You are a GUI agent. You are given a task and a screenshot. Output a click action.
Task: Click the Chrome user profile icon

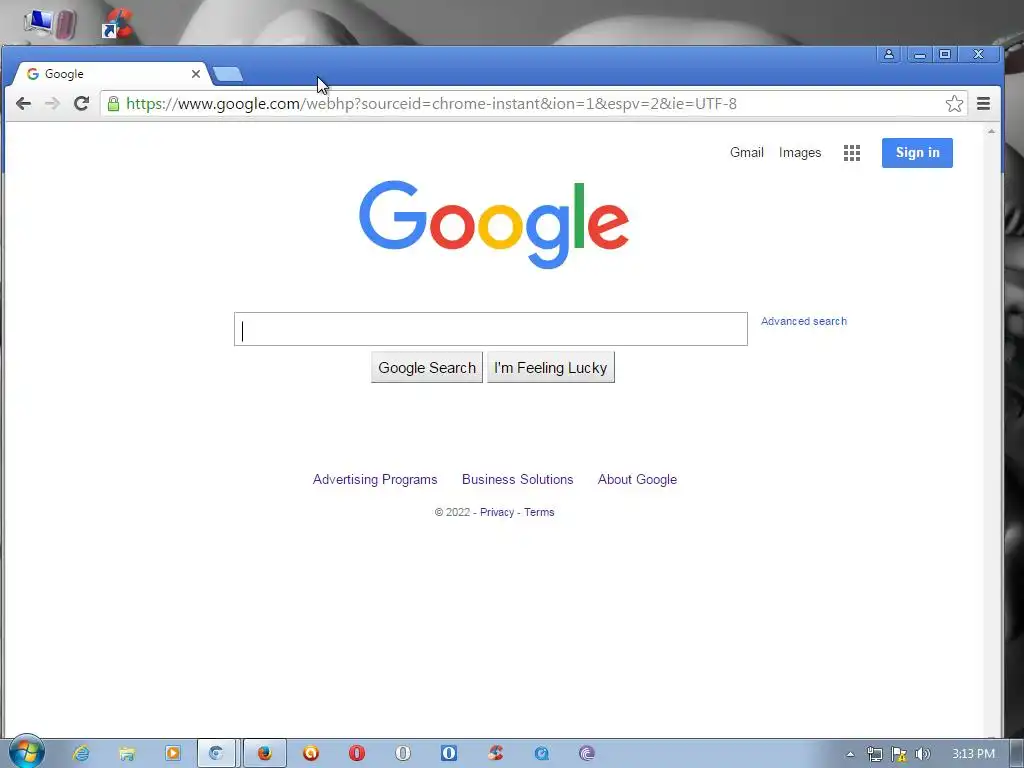tap(889, 54)
